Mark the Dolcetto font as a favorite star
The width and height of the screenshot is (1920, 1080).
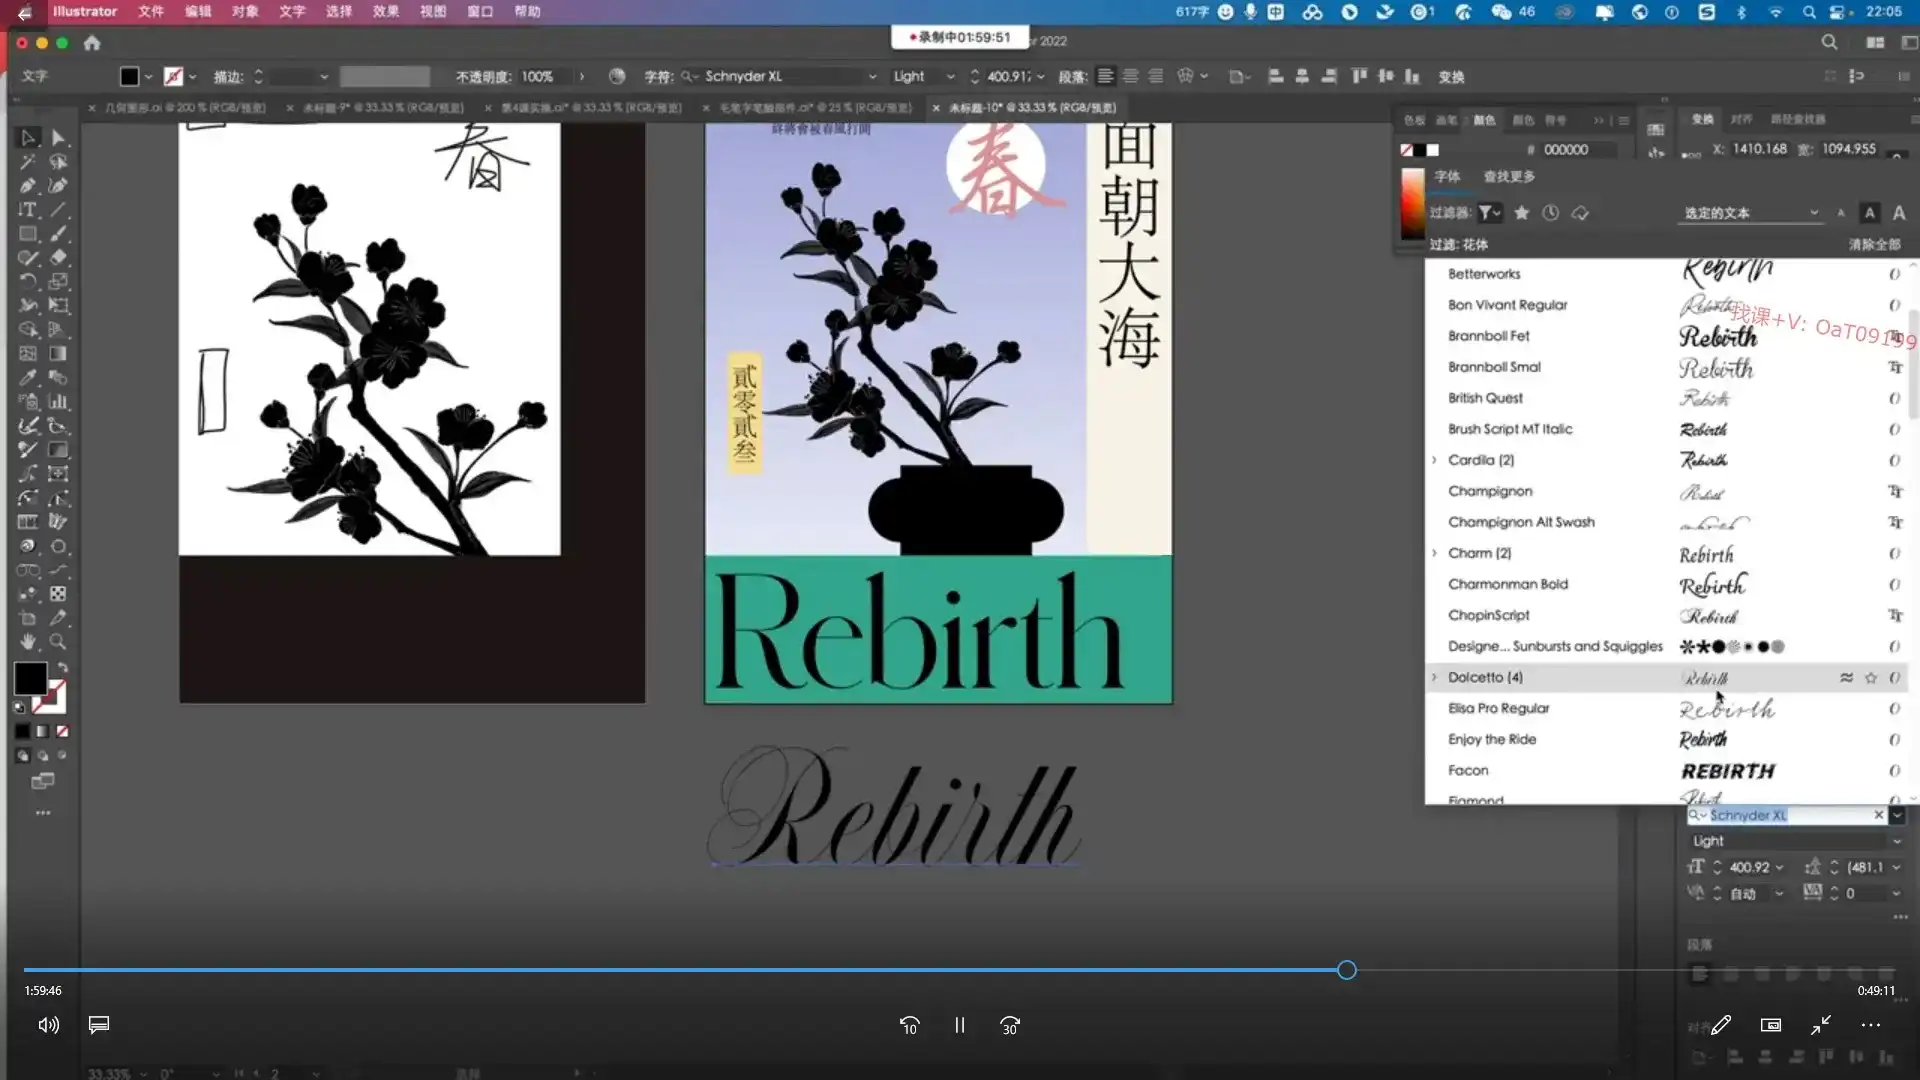[1871, 677]
